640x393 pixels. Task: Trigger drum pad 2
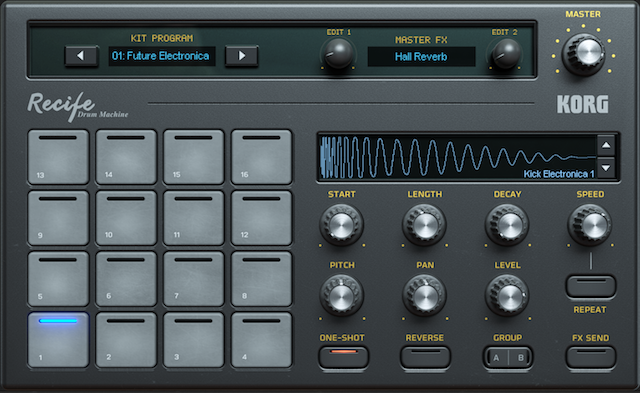point(126,340)
